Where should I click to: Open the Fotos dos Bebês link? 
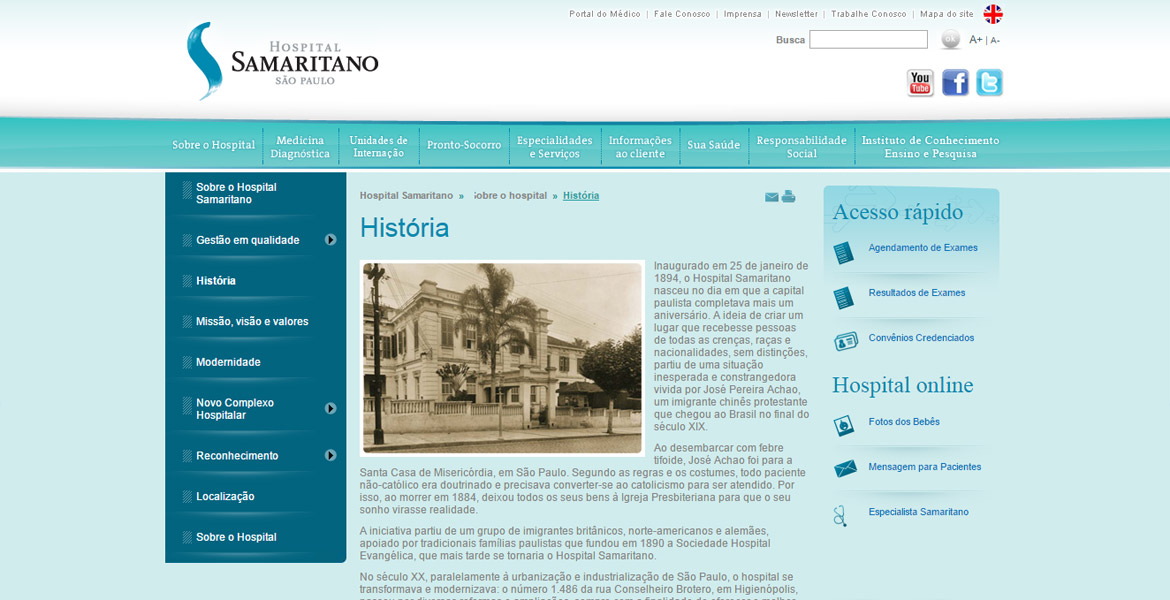pos(904,422)
